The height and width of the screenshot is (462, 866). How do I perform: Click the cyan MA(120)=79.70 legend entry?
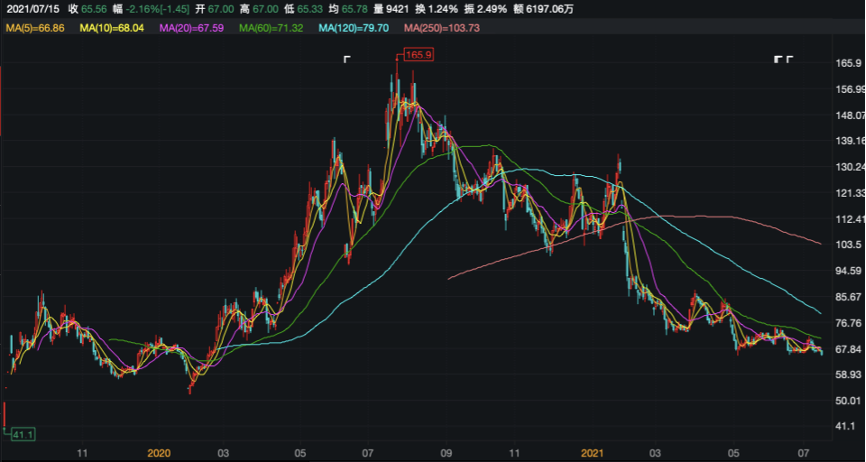(353, 28)
